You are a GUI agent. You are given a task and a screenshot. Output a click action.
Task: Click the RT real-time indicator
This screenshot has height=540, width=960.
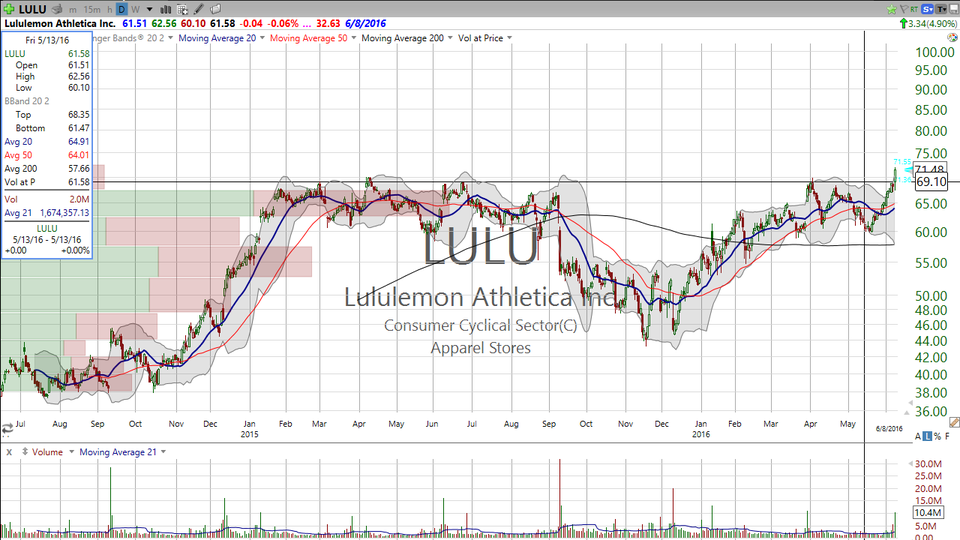(914, 9)
